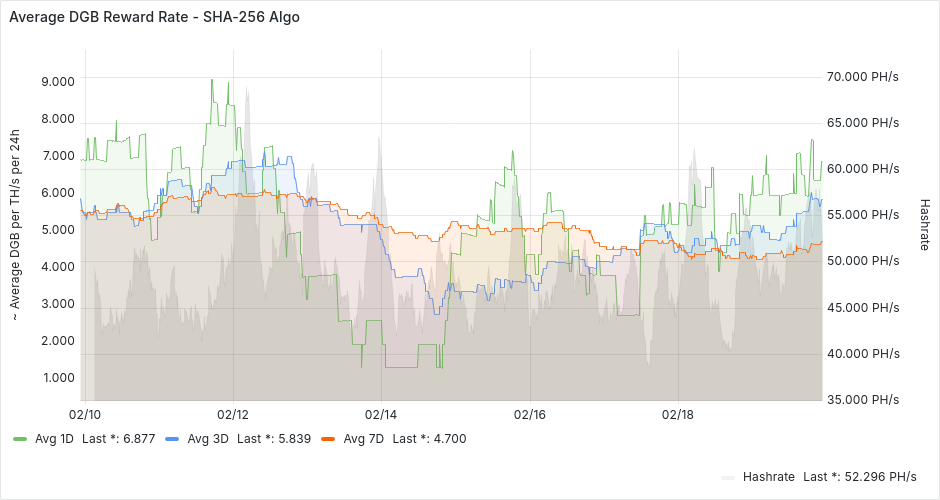
Task: Select the 02/18 x-axis date marker
Action: pyautogui.click(x=678, y=414)
